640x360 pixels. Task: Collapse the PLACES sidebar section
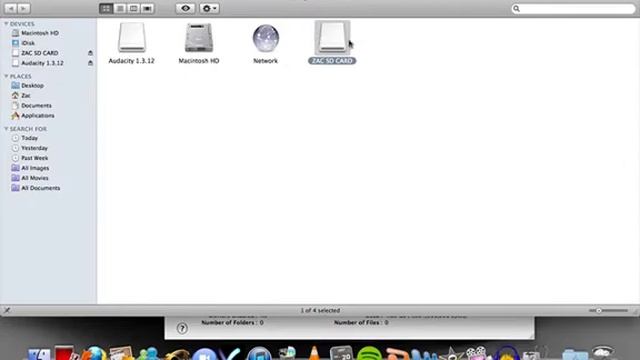click(x=6, y=76)
